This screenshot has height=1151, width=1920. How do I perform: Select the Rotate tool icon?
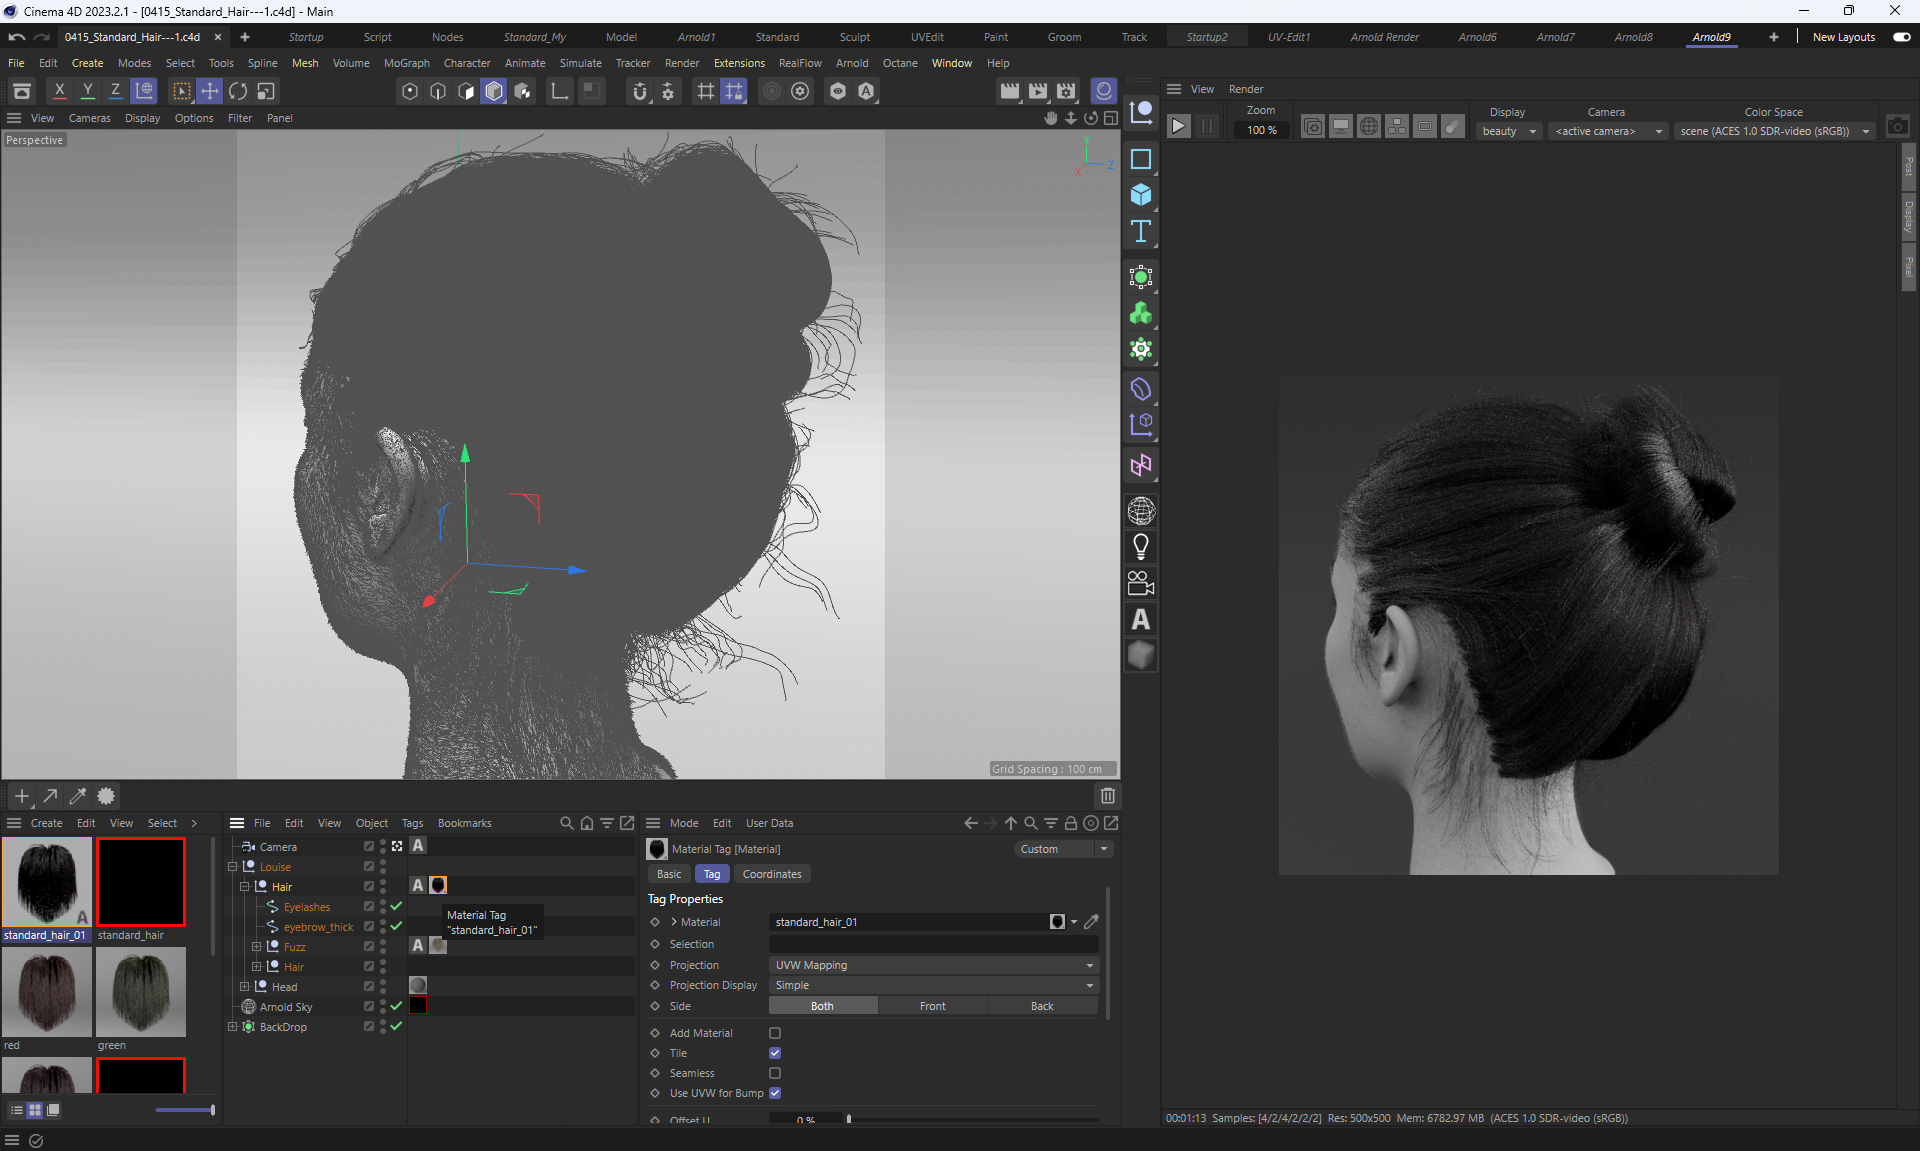(238, 91)
